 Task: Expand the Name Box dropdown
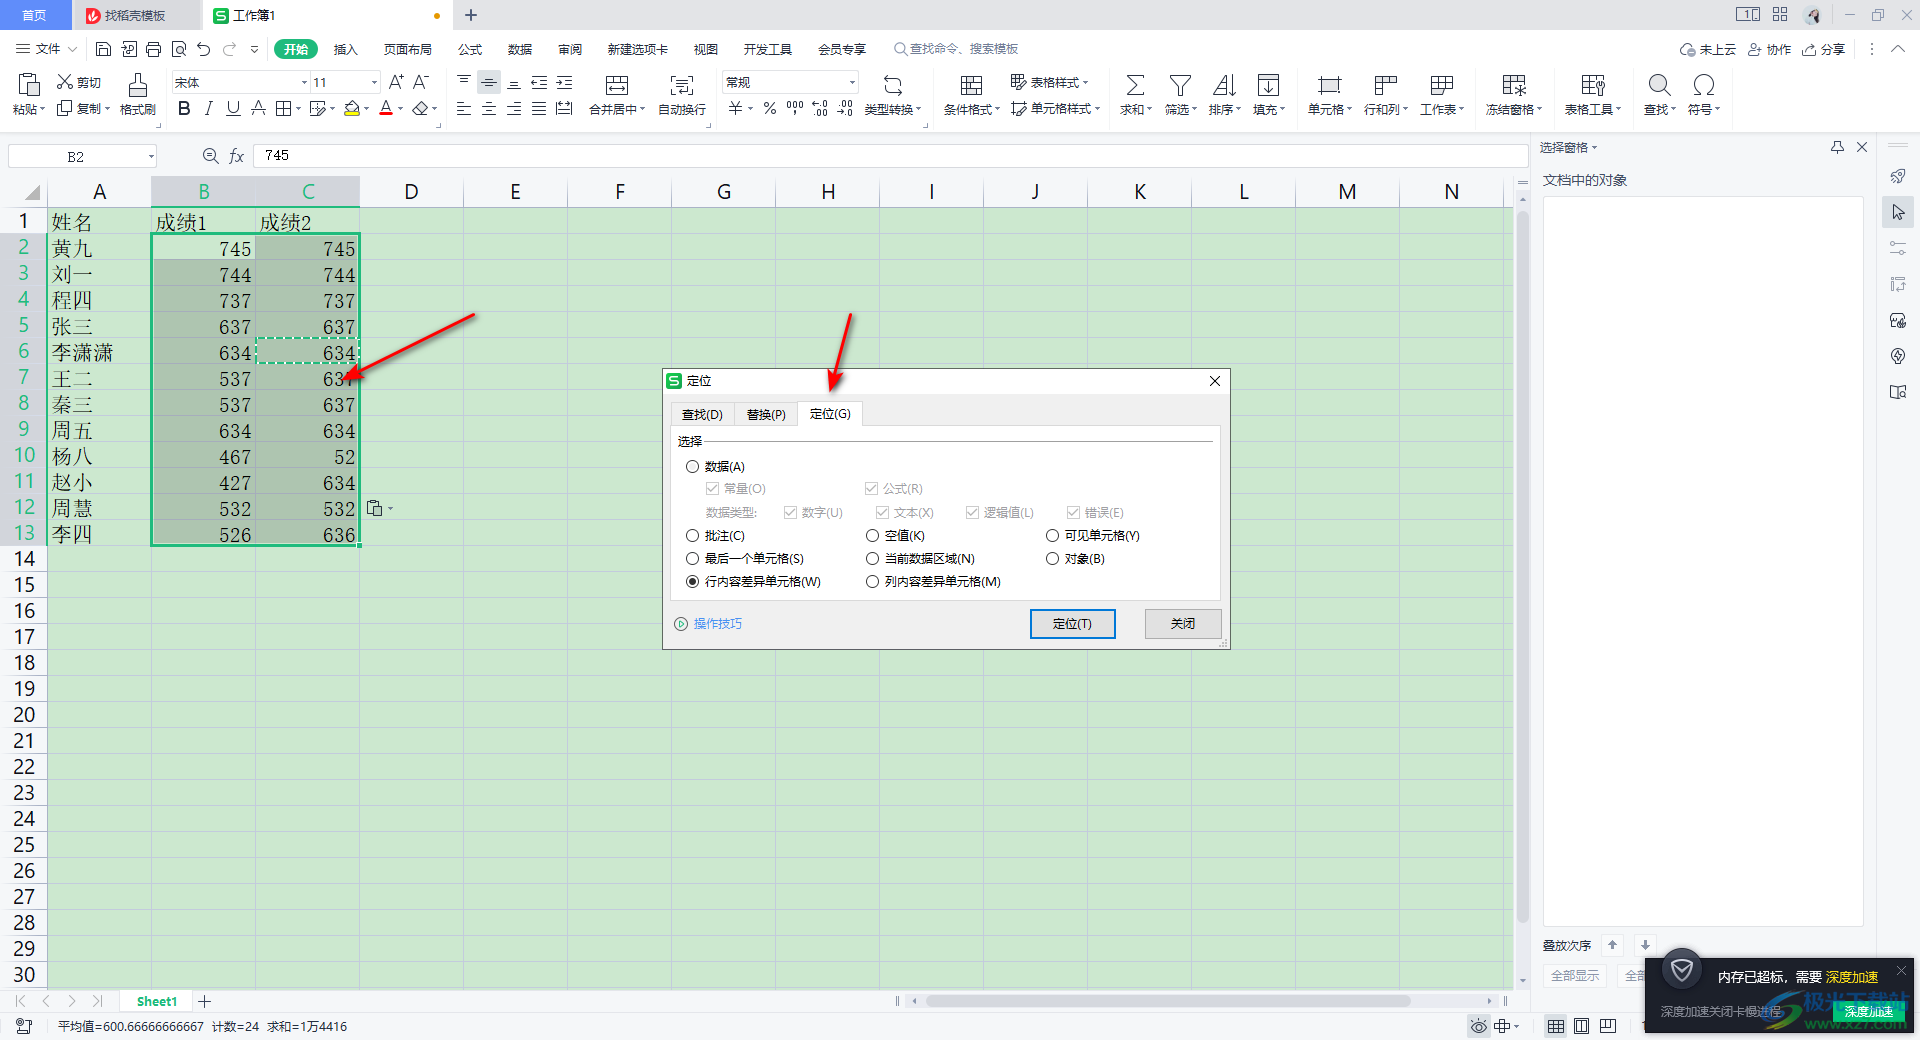151,156
